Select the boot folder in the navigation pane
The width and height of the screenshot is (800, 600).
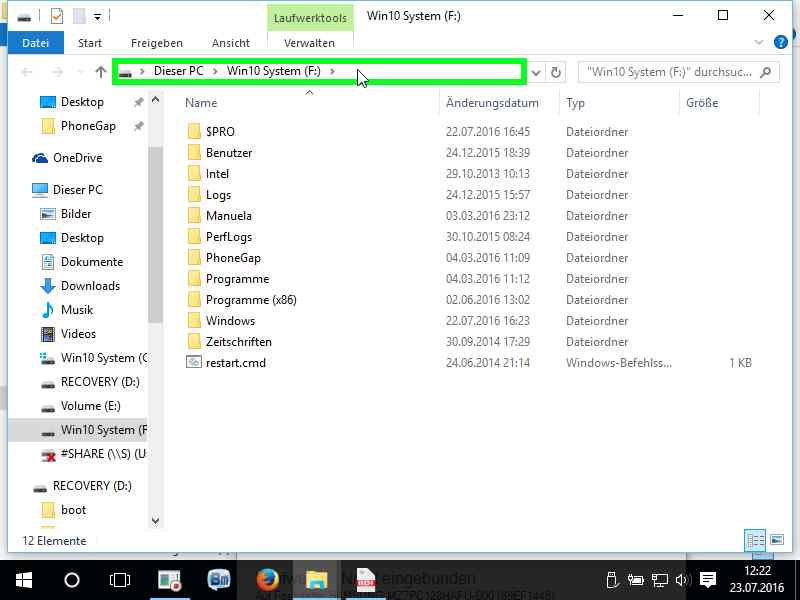pyautogui.click(x=73, y=510)
